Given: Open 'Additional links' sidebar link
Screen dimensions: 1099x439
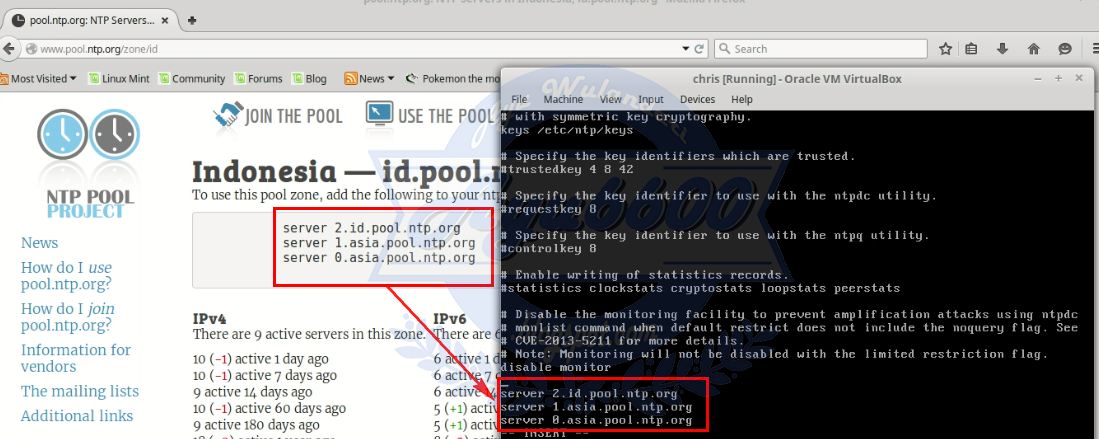Looking at the screenshot, I should (77, 416).
